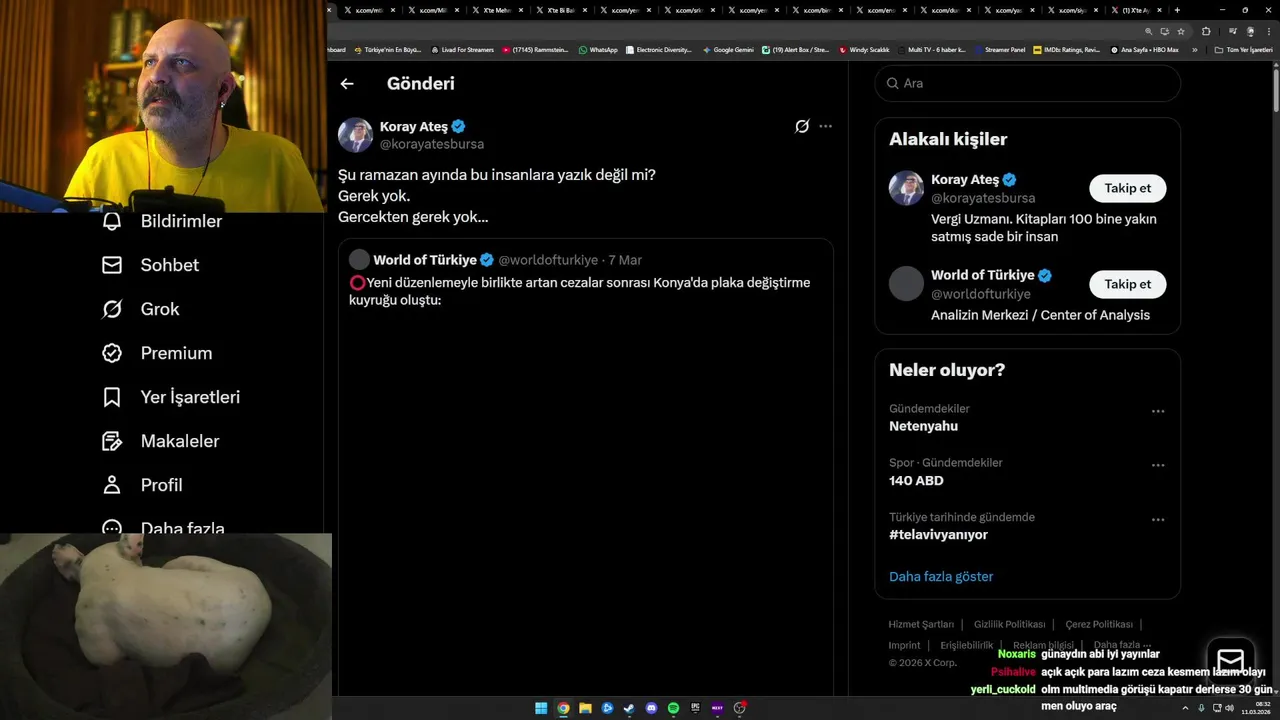Switch to the X'te Bi Bak... browser tab
The height and width of the screenshot is (720, 1280).
(x=561, y=10)
